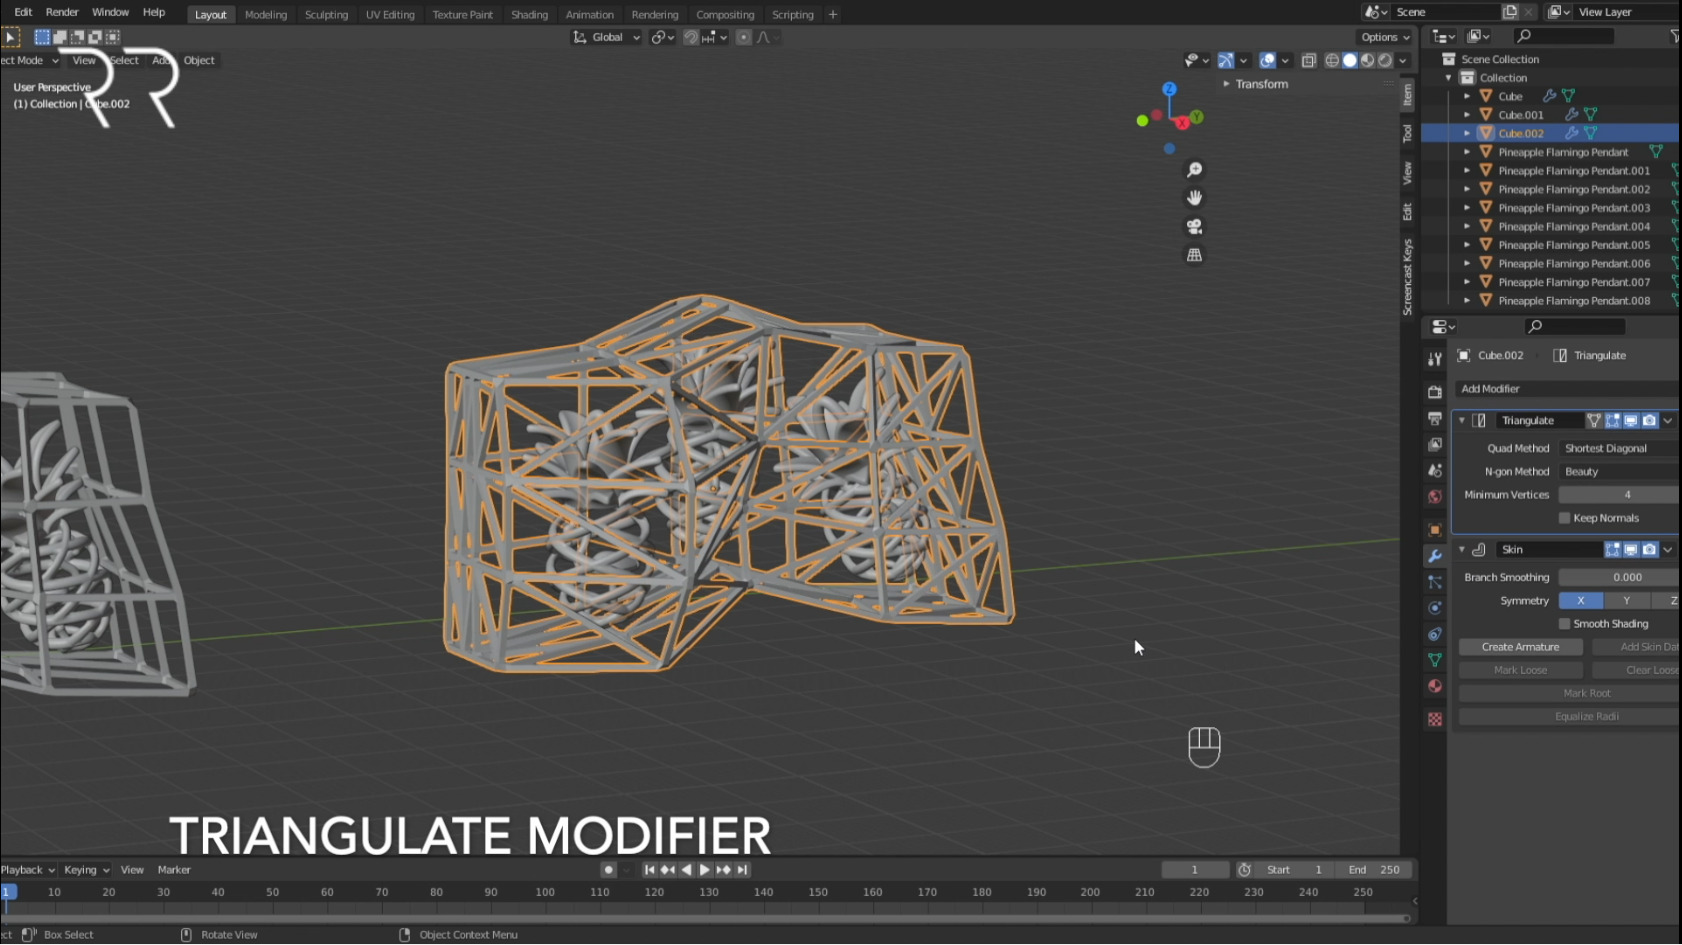Switch perspective/orthographic grid icon
Screen dimensions: 1682x945
coord(1194,255)
